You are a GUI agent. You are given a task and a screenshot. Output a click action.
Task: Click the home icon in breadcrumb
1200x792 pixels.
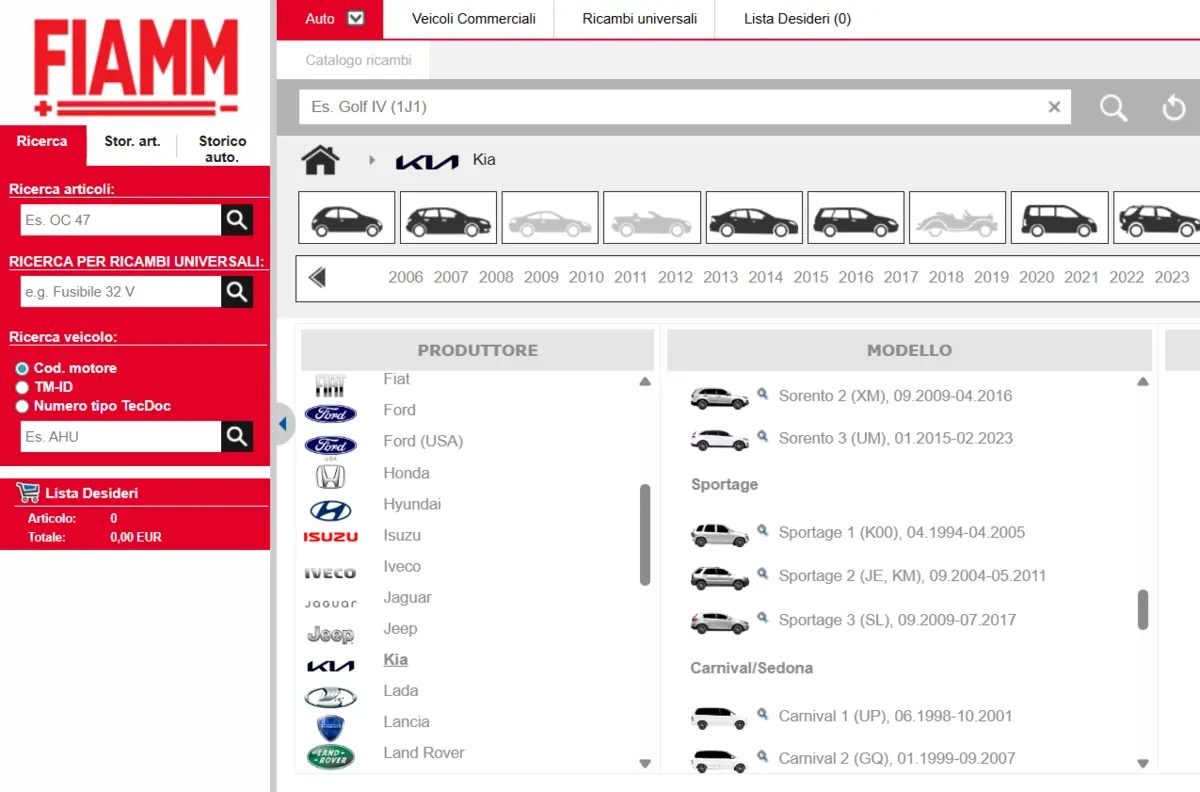321,160
